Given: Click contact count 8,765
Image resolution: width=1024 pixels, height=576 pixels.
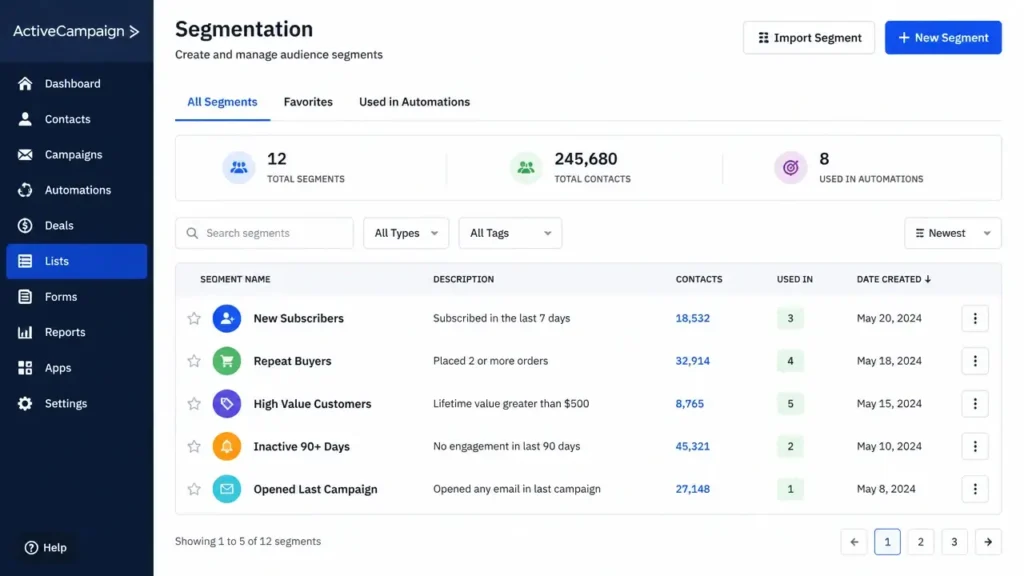Looking at the screenshot, I should click(x=690, y=404).
